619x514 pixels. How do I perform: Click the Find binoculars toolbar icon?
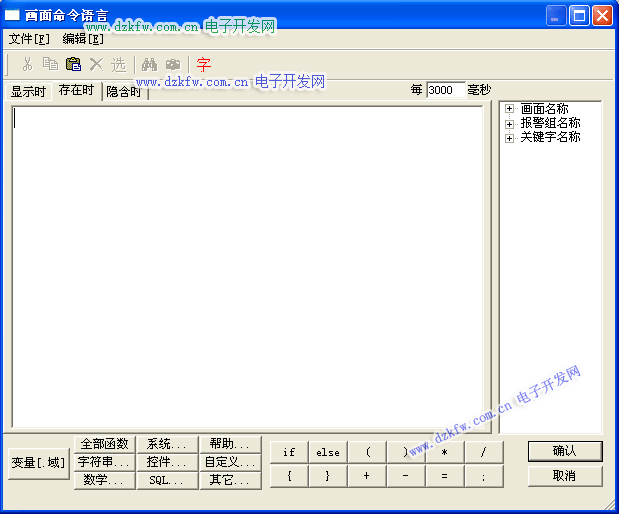[149, 64]
